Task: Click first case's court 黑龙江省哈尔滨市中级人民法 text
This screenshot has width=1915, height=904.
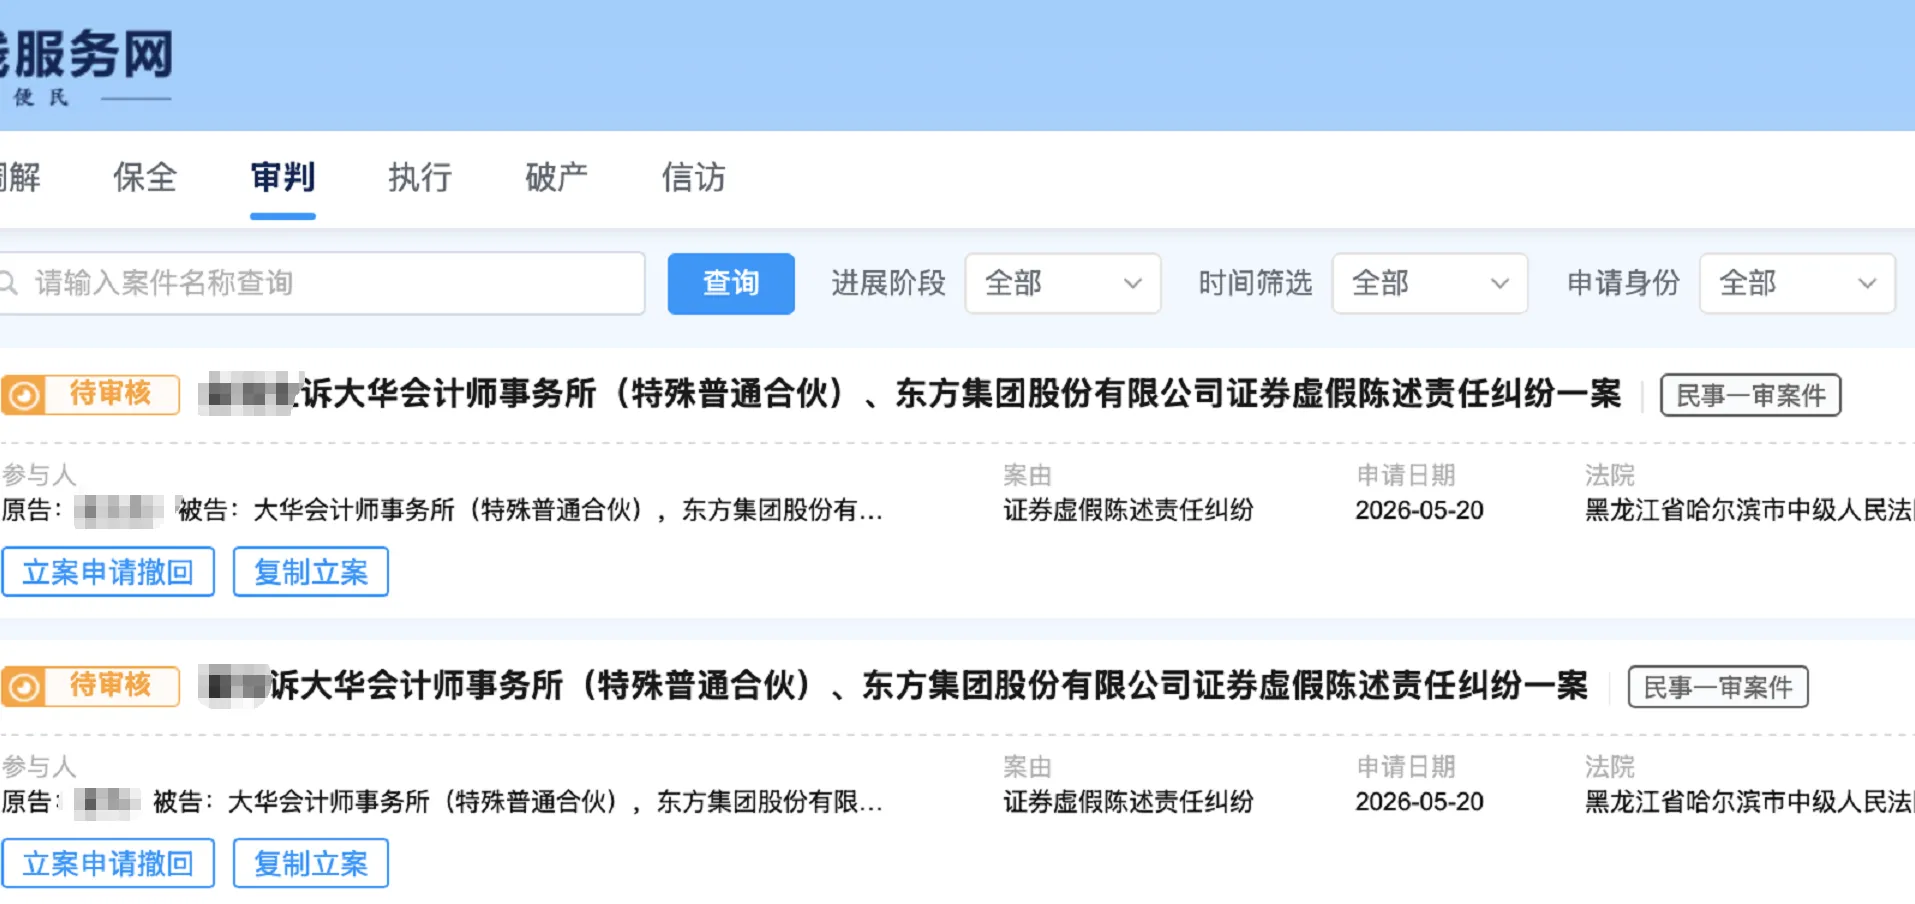Action: point(1749,510)
